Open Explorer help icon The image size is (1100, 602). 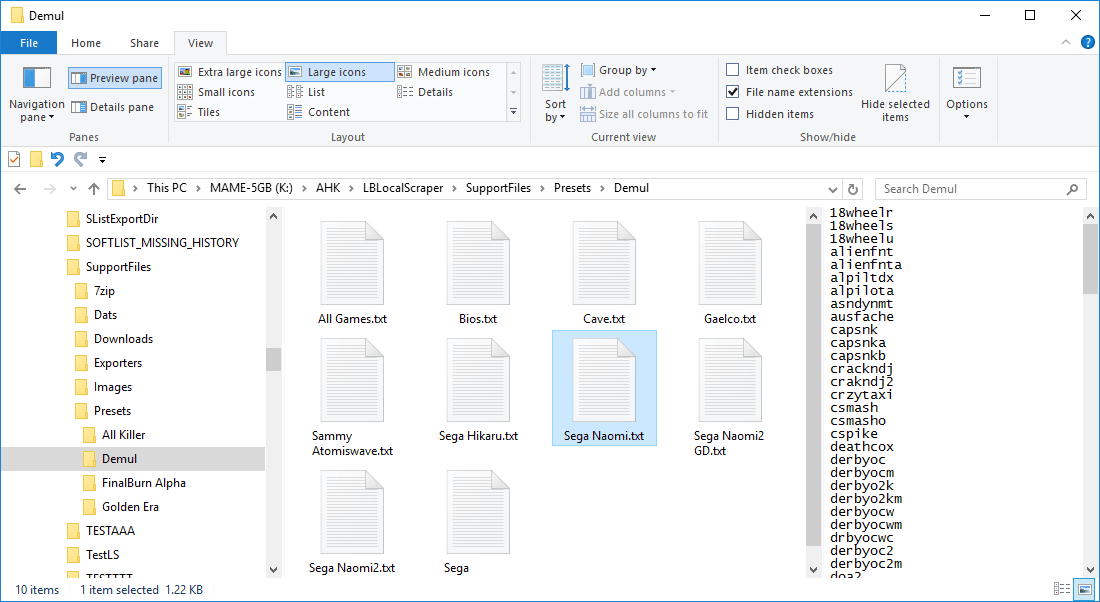[1087, 43]
